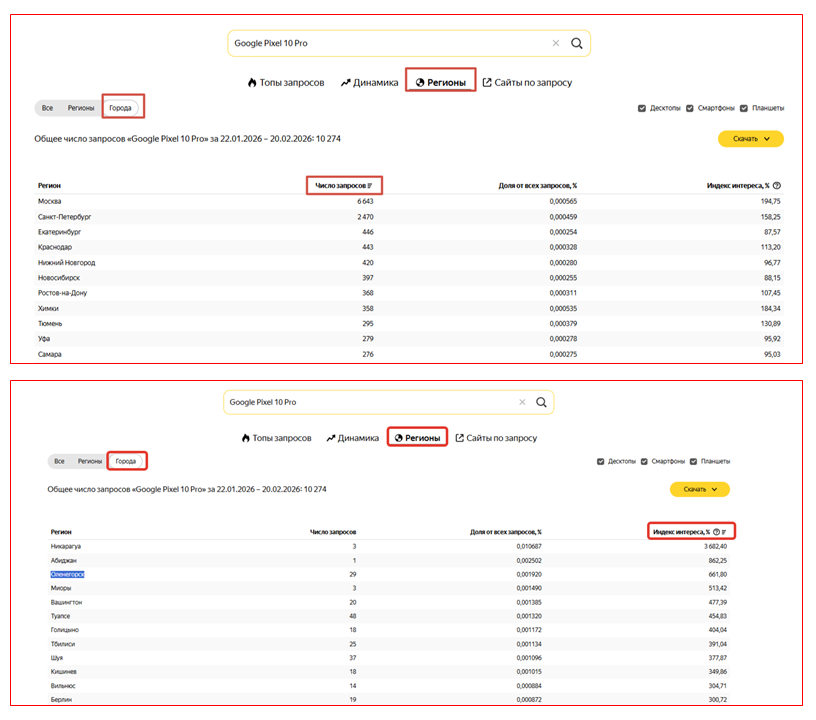816x720 pixels.
Task: Click into the search field in the upper screenshot
Action: (390, 44)
